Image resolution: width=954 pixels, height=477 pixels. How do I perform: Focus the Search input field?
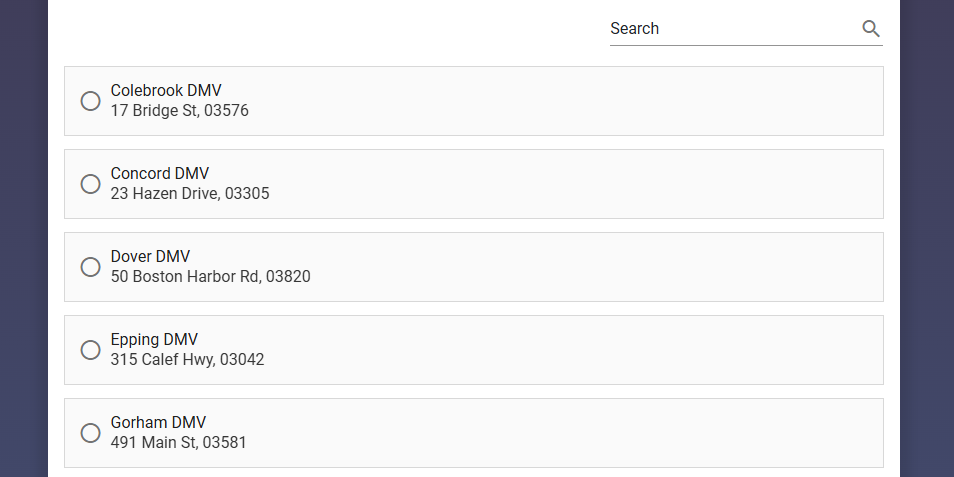734,29
